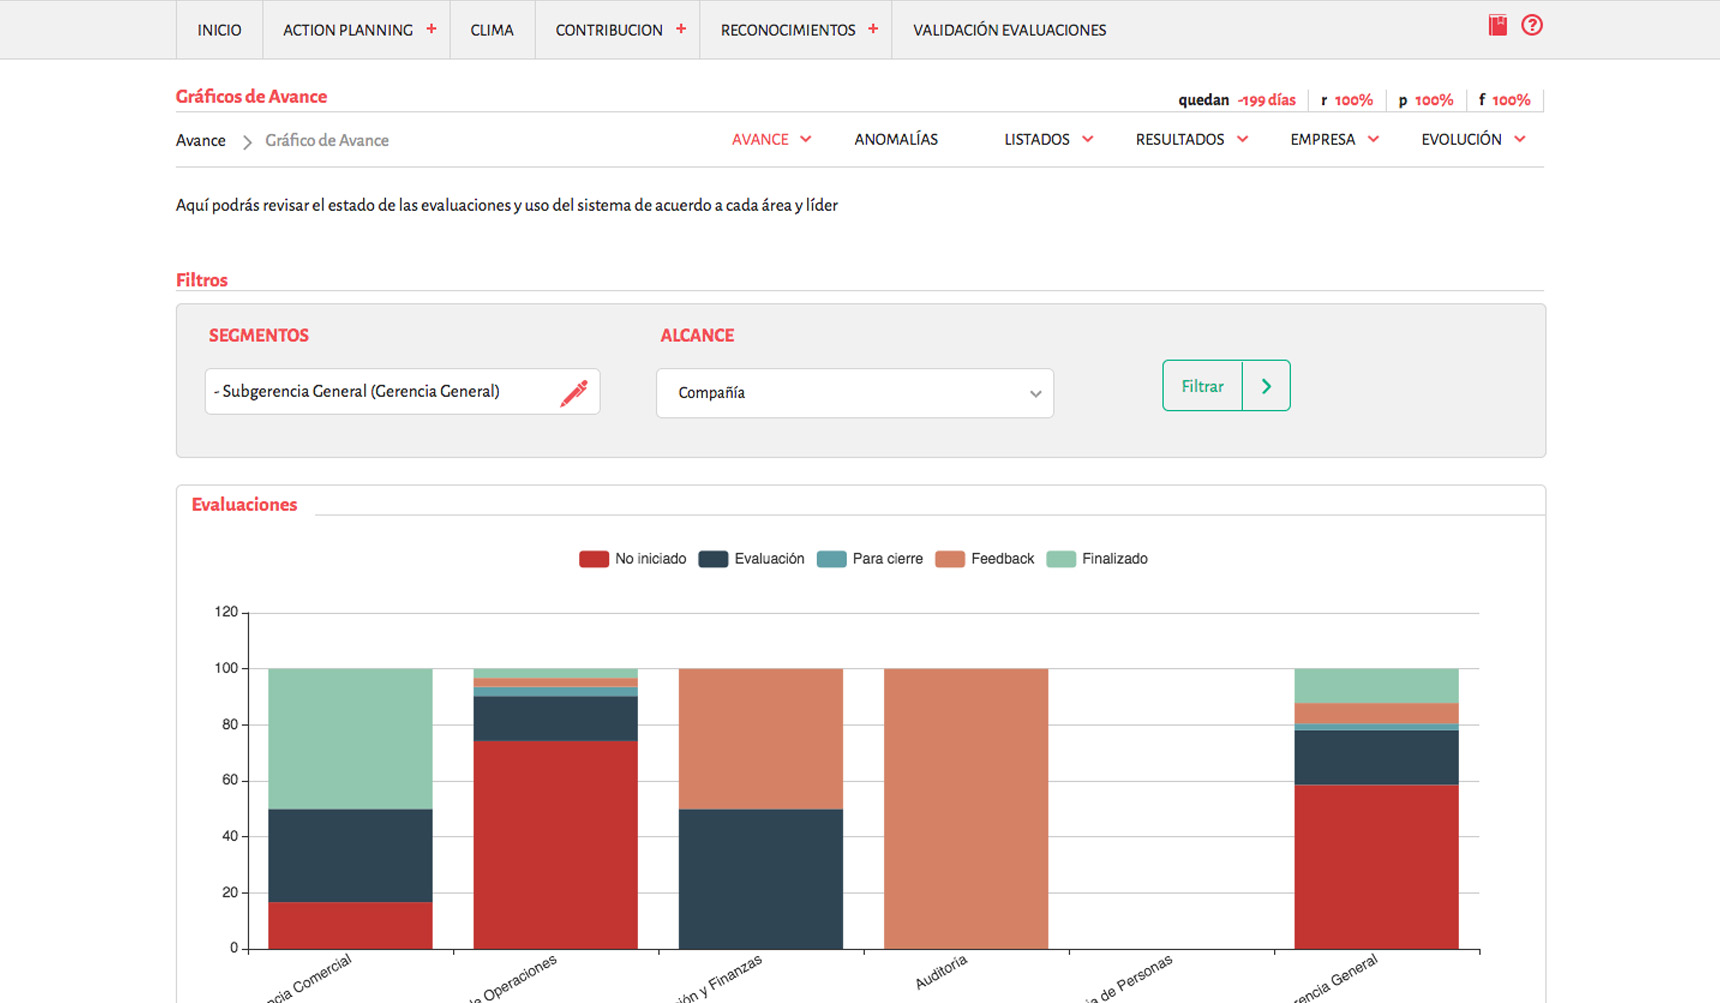
Task: Click plus icon beside Contribucion
Action: pyautogui.click(x=681, y=29)
